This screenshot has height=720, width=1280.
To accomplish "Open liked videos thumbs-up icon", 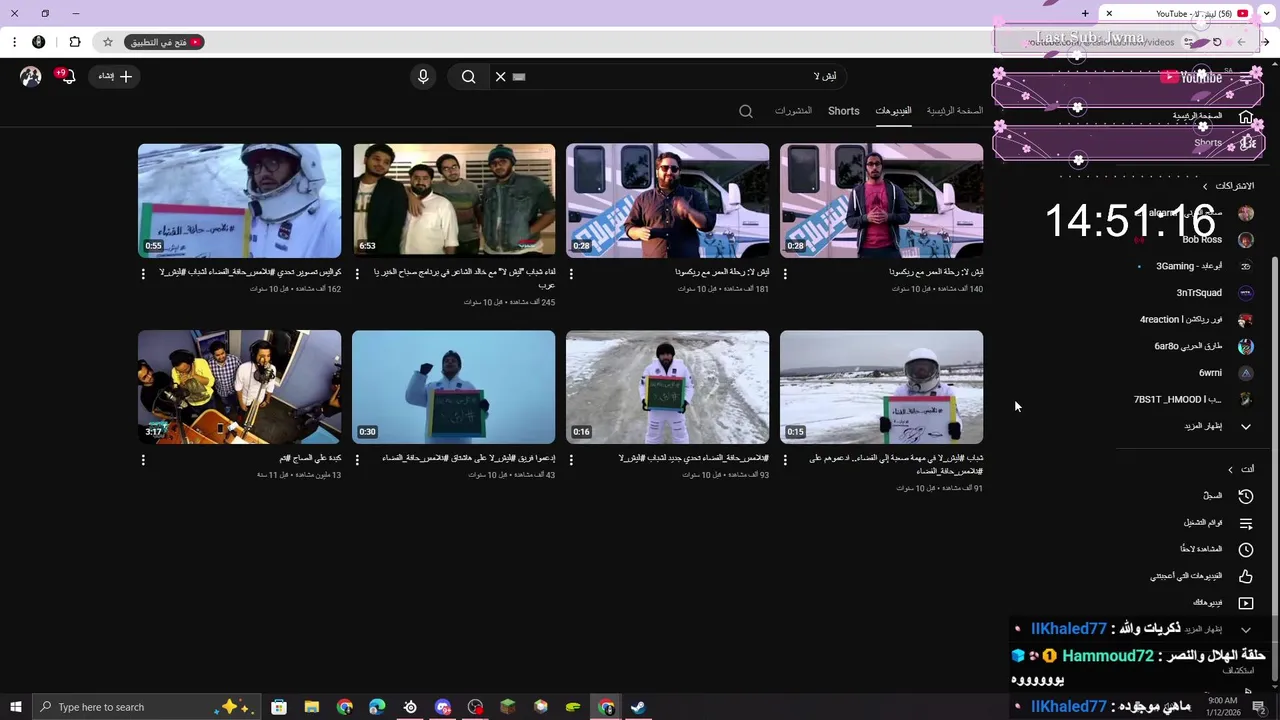I will pyautogui.click(x=1246, y=576).
